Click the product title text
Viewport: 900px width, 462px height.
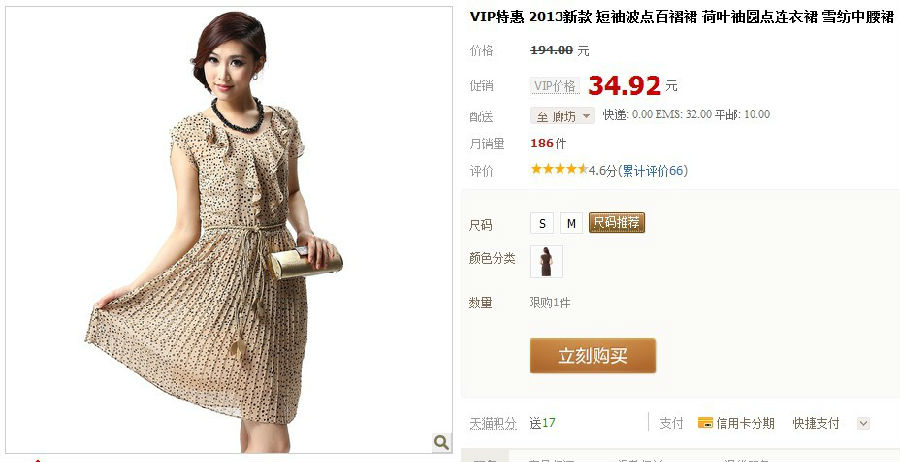pos(682,17)
